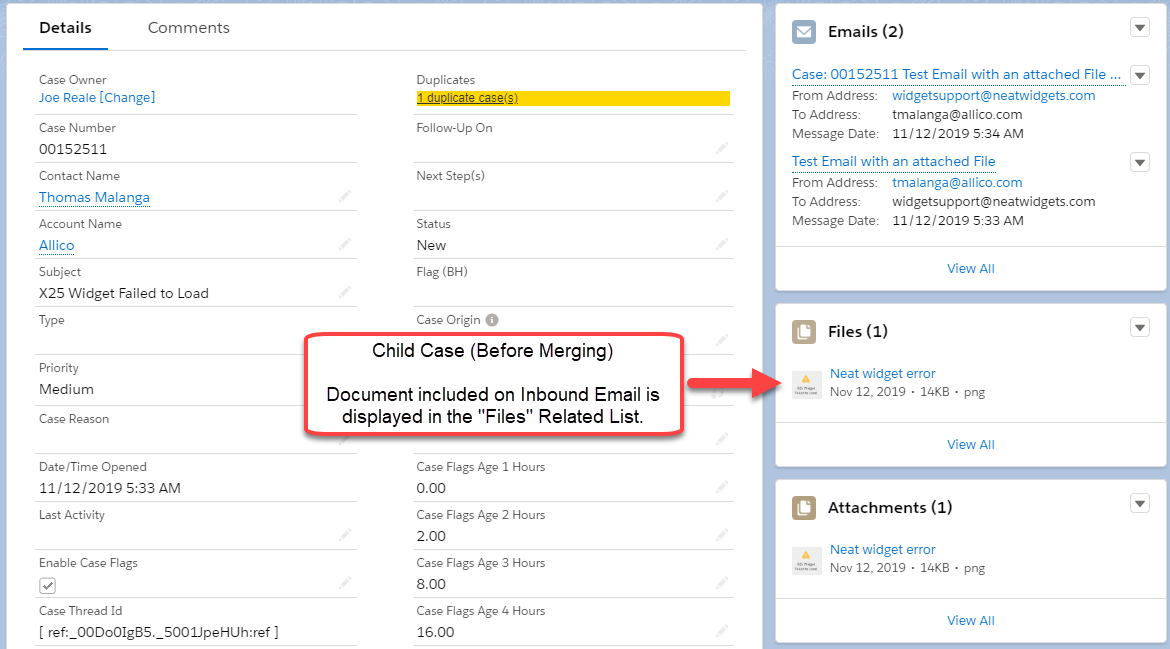
Task: View All in the Emails panel
Action: pos(971,269)
